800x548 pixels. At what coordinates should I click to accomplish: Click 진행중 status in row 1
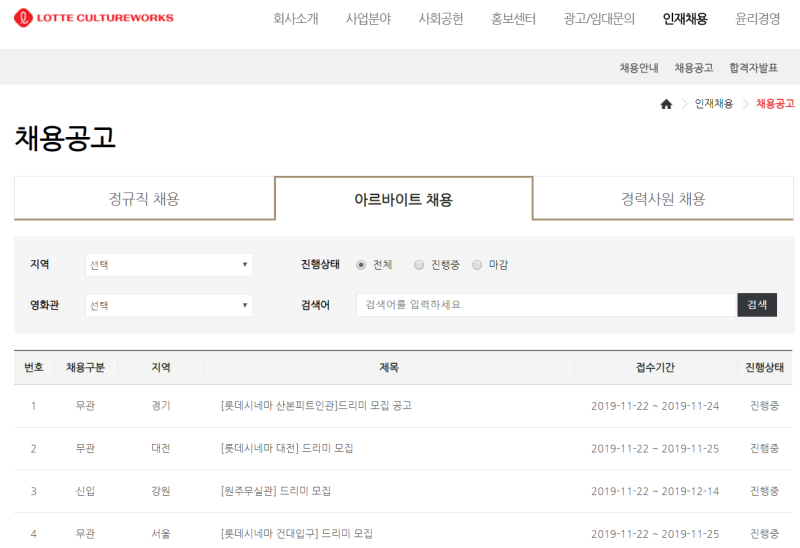(x=764, y=406)
